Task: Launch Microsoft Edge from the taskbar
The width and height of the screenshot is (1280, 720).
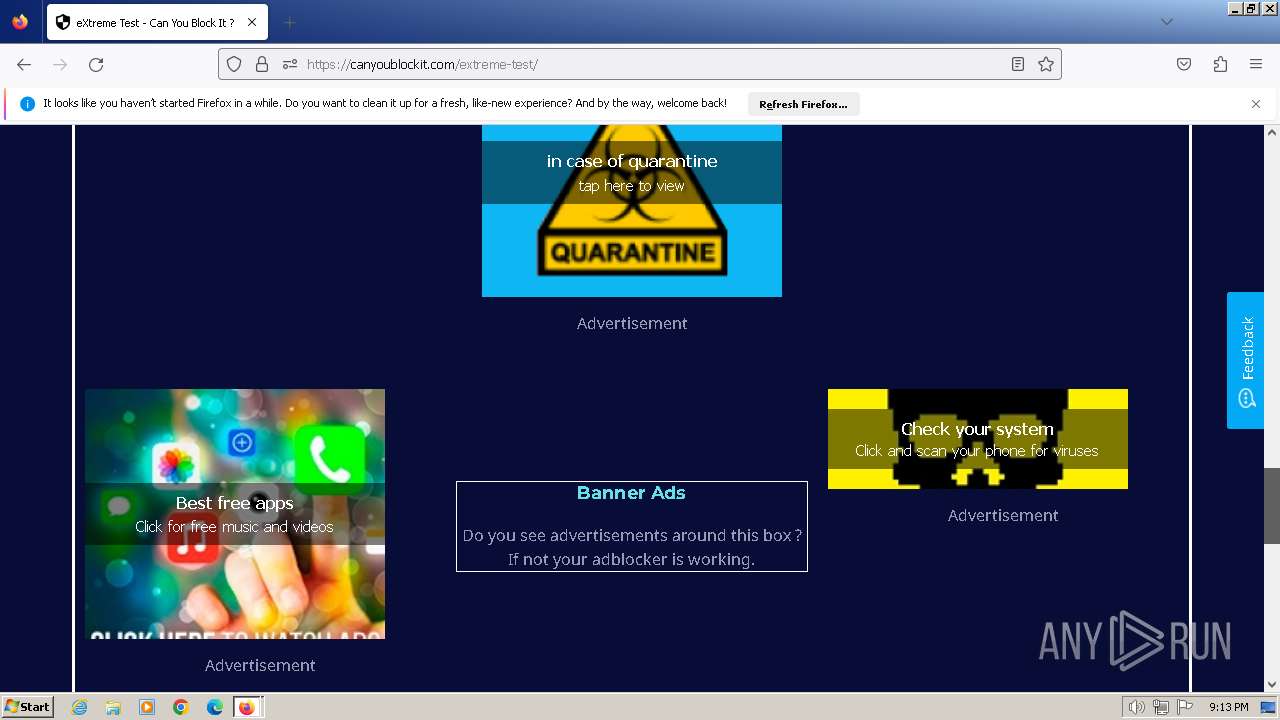Action: click(x=215, y=707)
